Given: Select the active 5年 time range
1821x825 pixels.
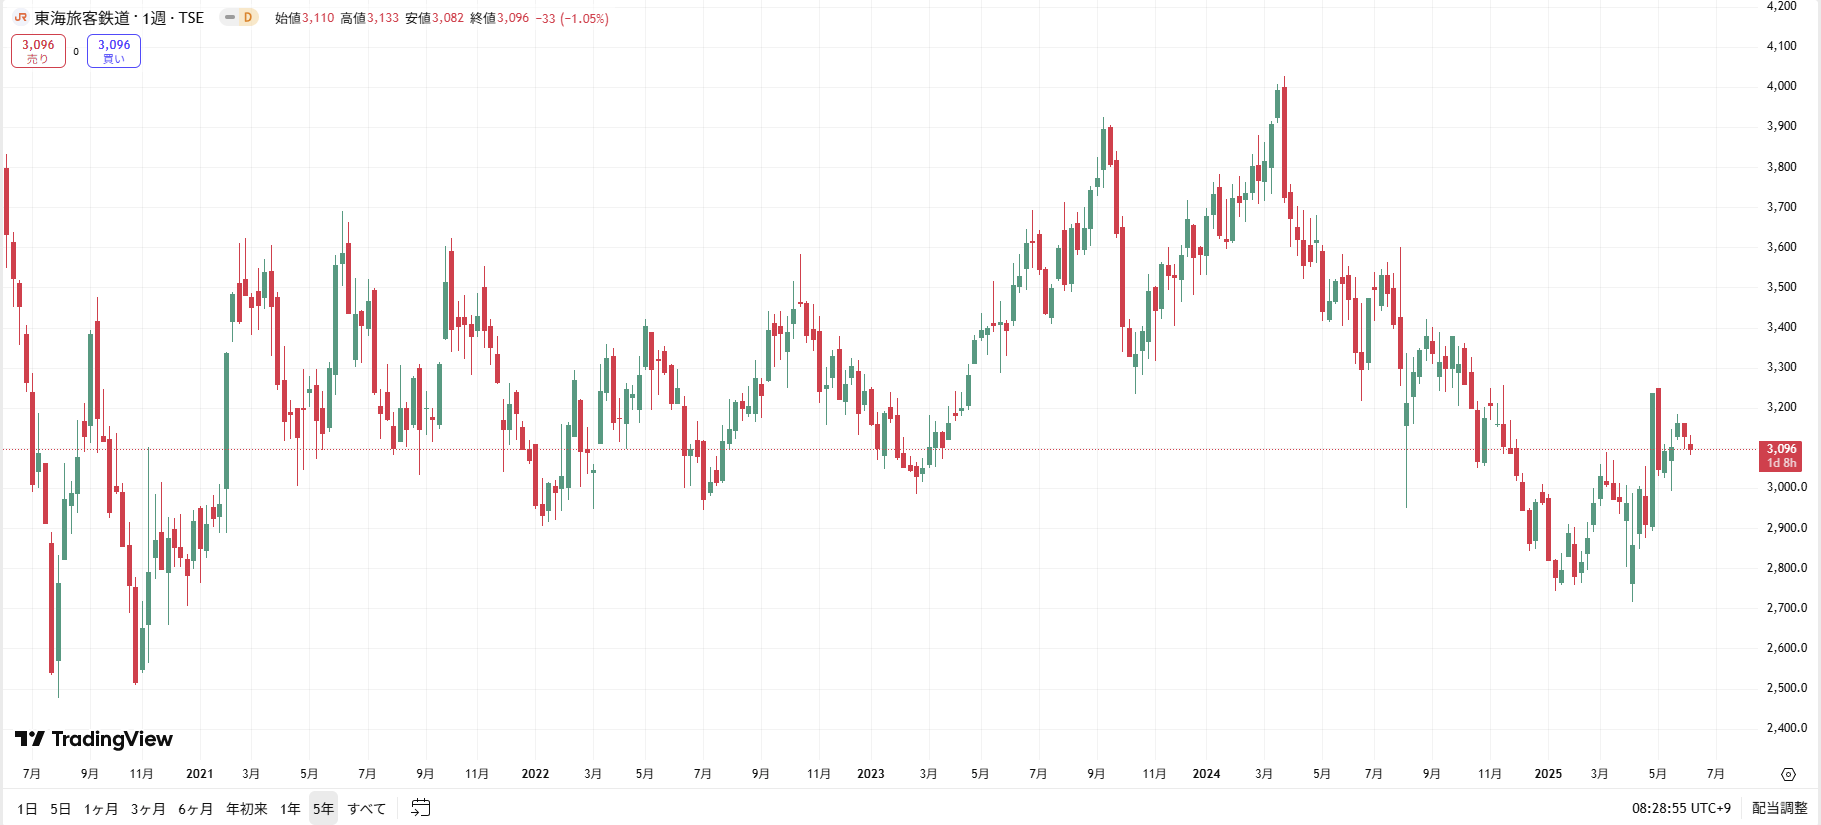Looking at the screenshot, I should pos(323,808).
